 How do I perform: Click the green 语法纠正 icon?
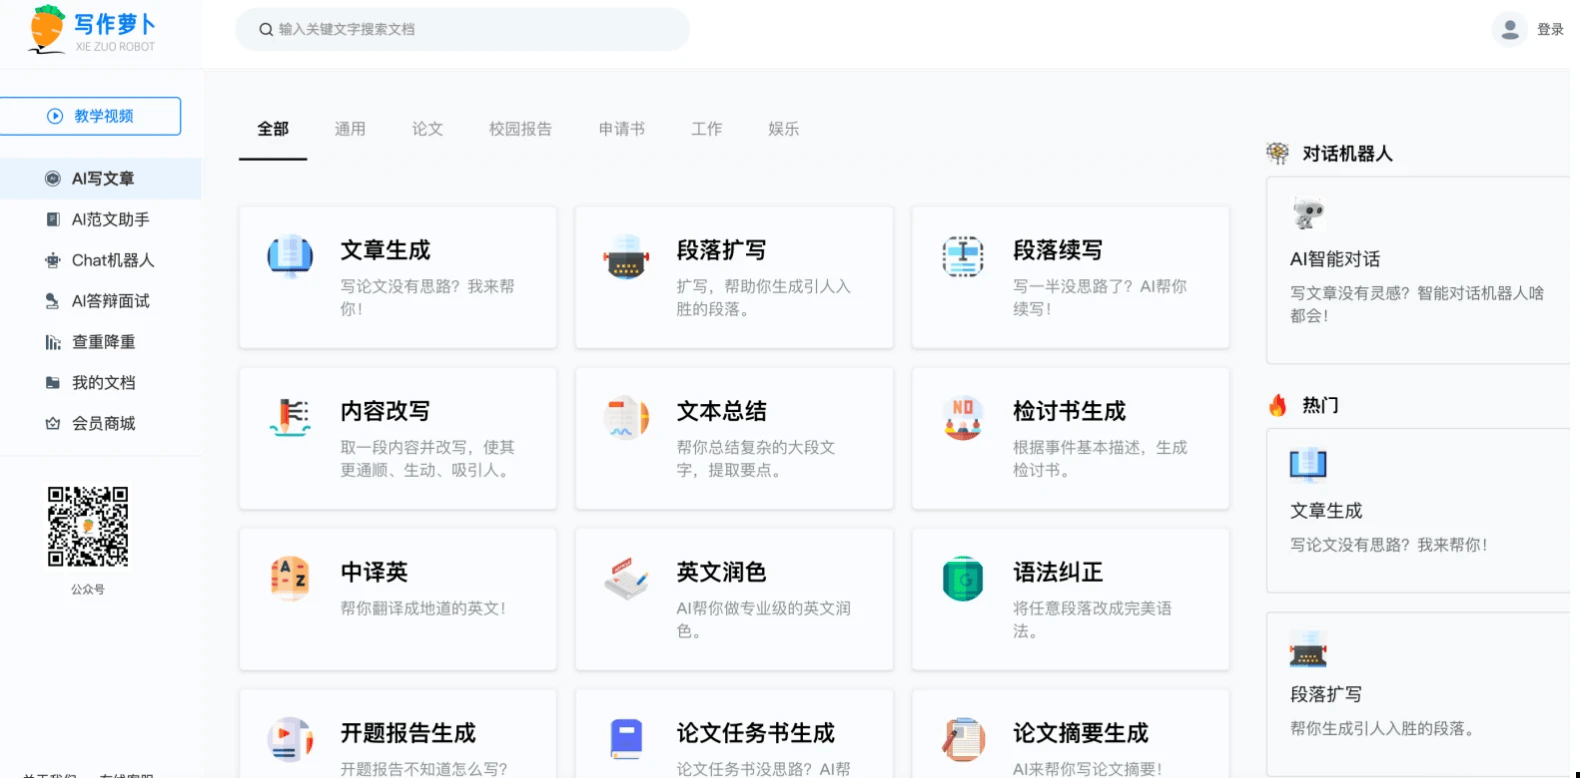tap(963, 578)
